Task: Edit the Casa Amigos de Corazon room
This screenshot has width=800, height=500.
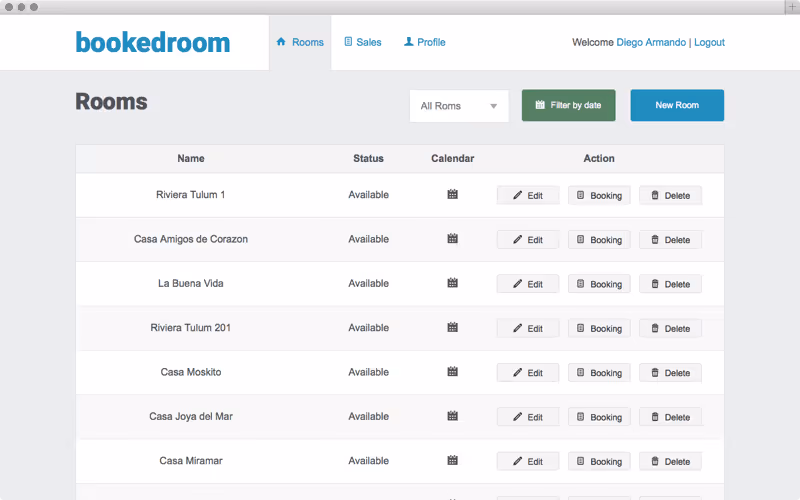Action: 528,240
